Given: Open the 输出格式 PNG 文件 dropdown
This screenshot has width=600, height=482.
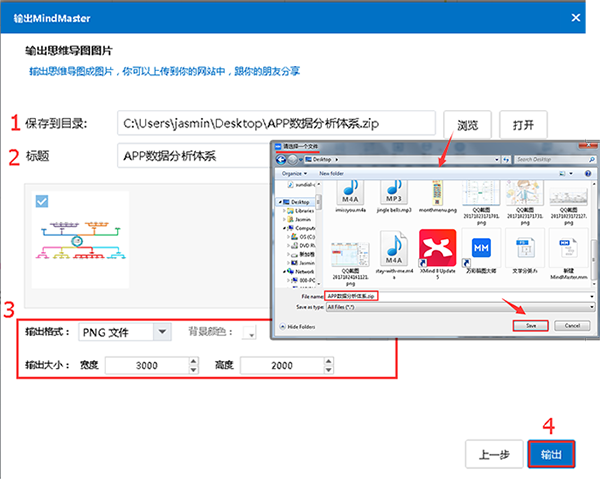Looking at the screenshot, I should [x=161, y=332].
